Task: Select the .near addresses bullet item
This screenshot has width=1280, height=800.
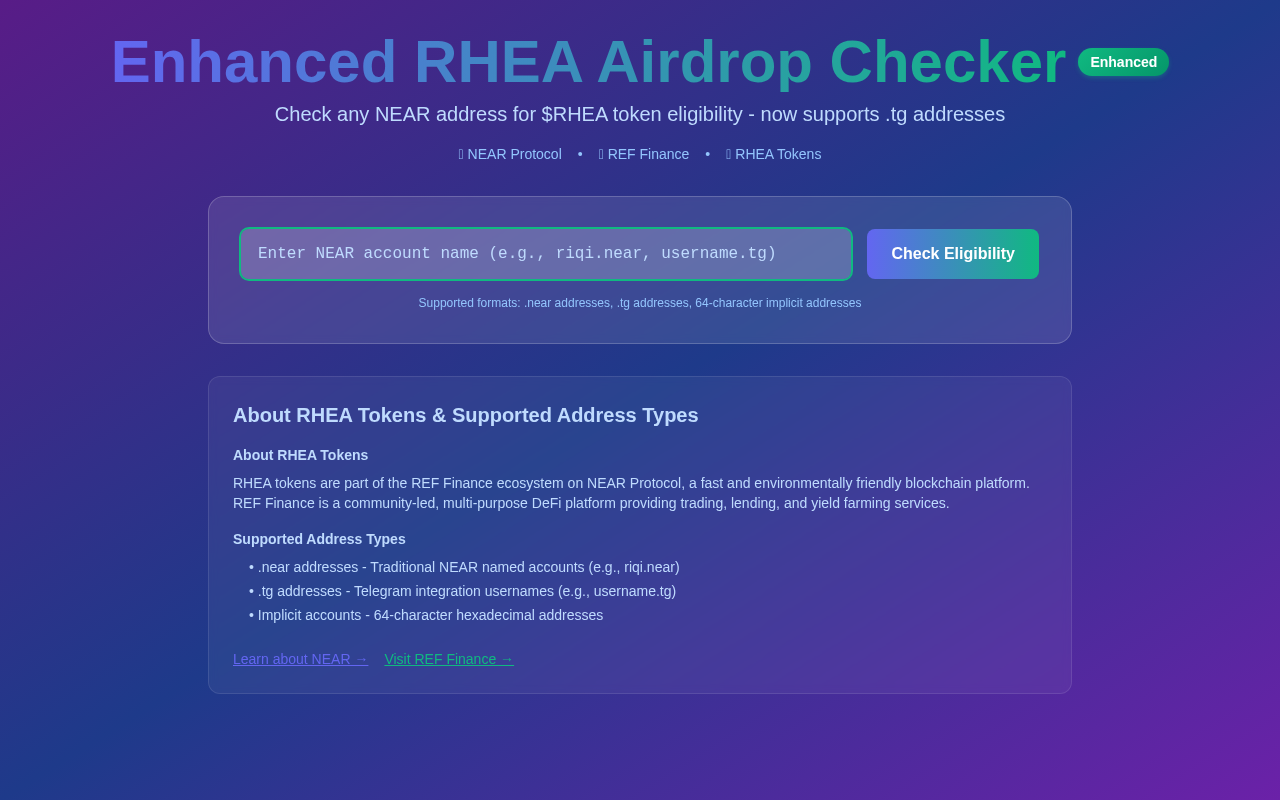Action: coord(464,566)
